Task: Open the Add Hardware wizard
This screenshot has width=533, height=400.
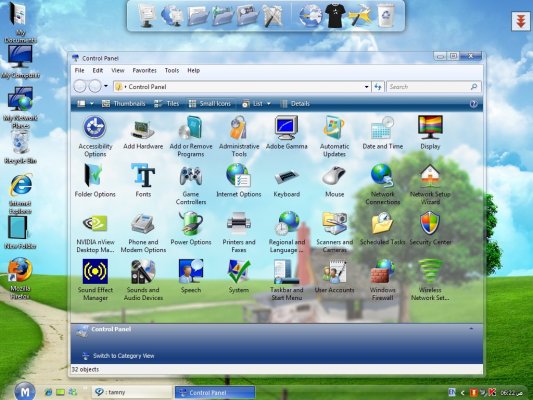Action: [x=143, y=133]
